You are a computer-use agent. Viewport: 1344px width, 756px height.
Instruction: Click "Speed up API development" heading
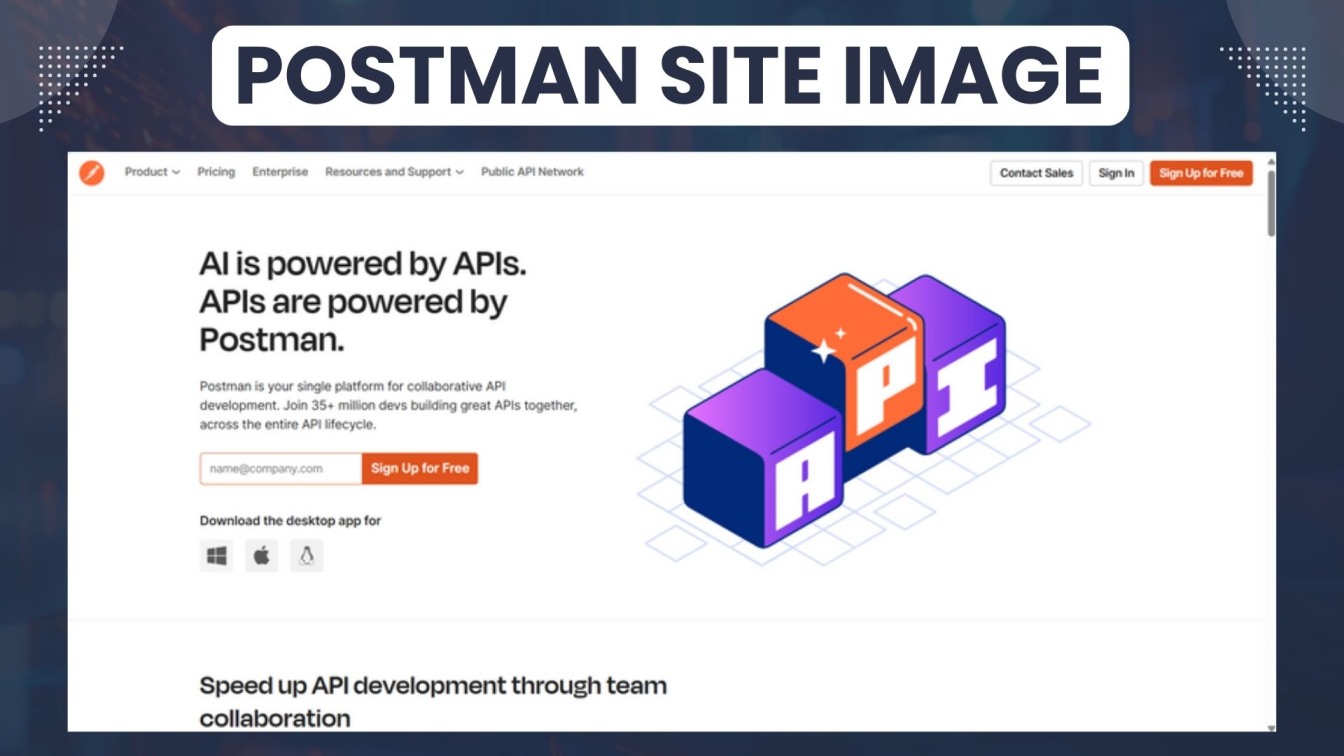click(x=433, y=701)
